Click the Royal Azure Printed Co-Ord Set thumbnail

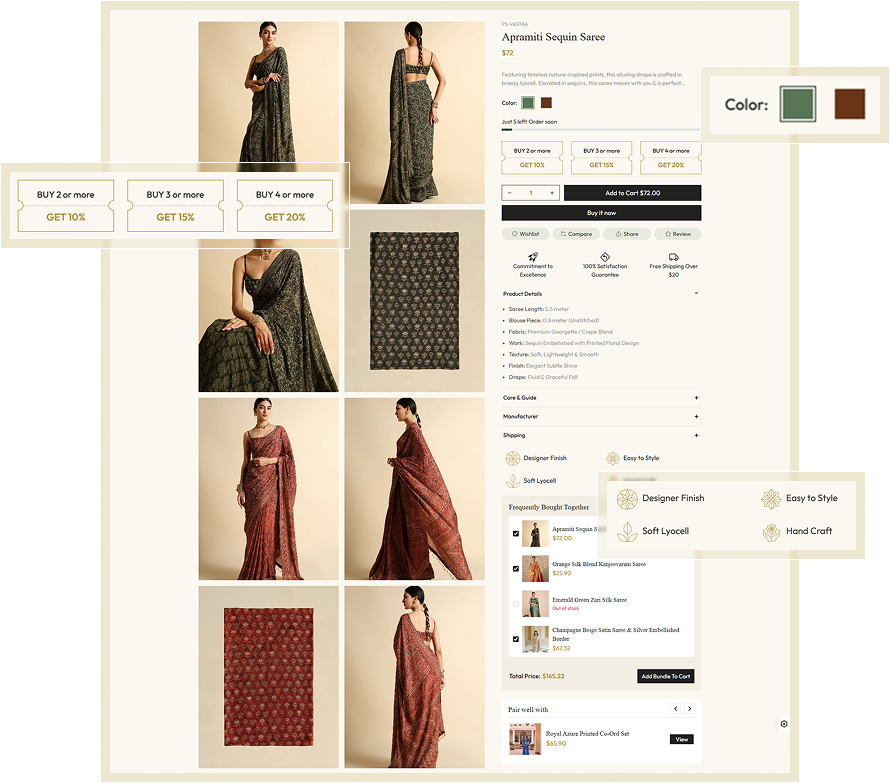525,739
